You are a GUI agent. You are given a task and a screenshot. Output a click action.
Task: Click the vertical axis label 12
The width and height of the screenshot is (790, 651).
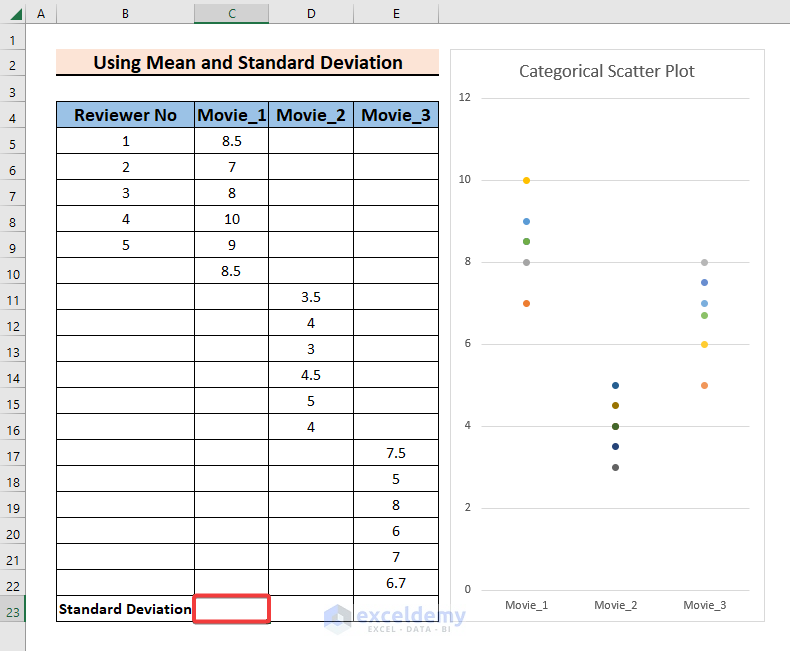pos(465,97)
